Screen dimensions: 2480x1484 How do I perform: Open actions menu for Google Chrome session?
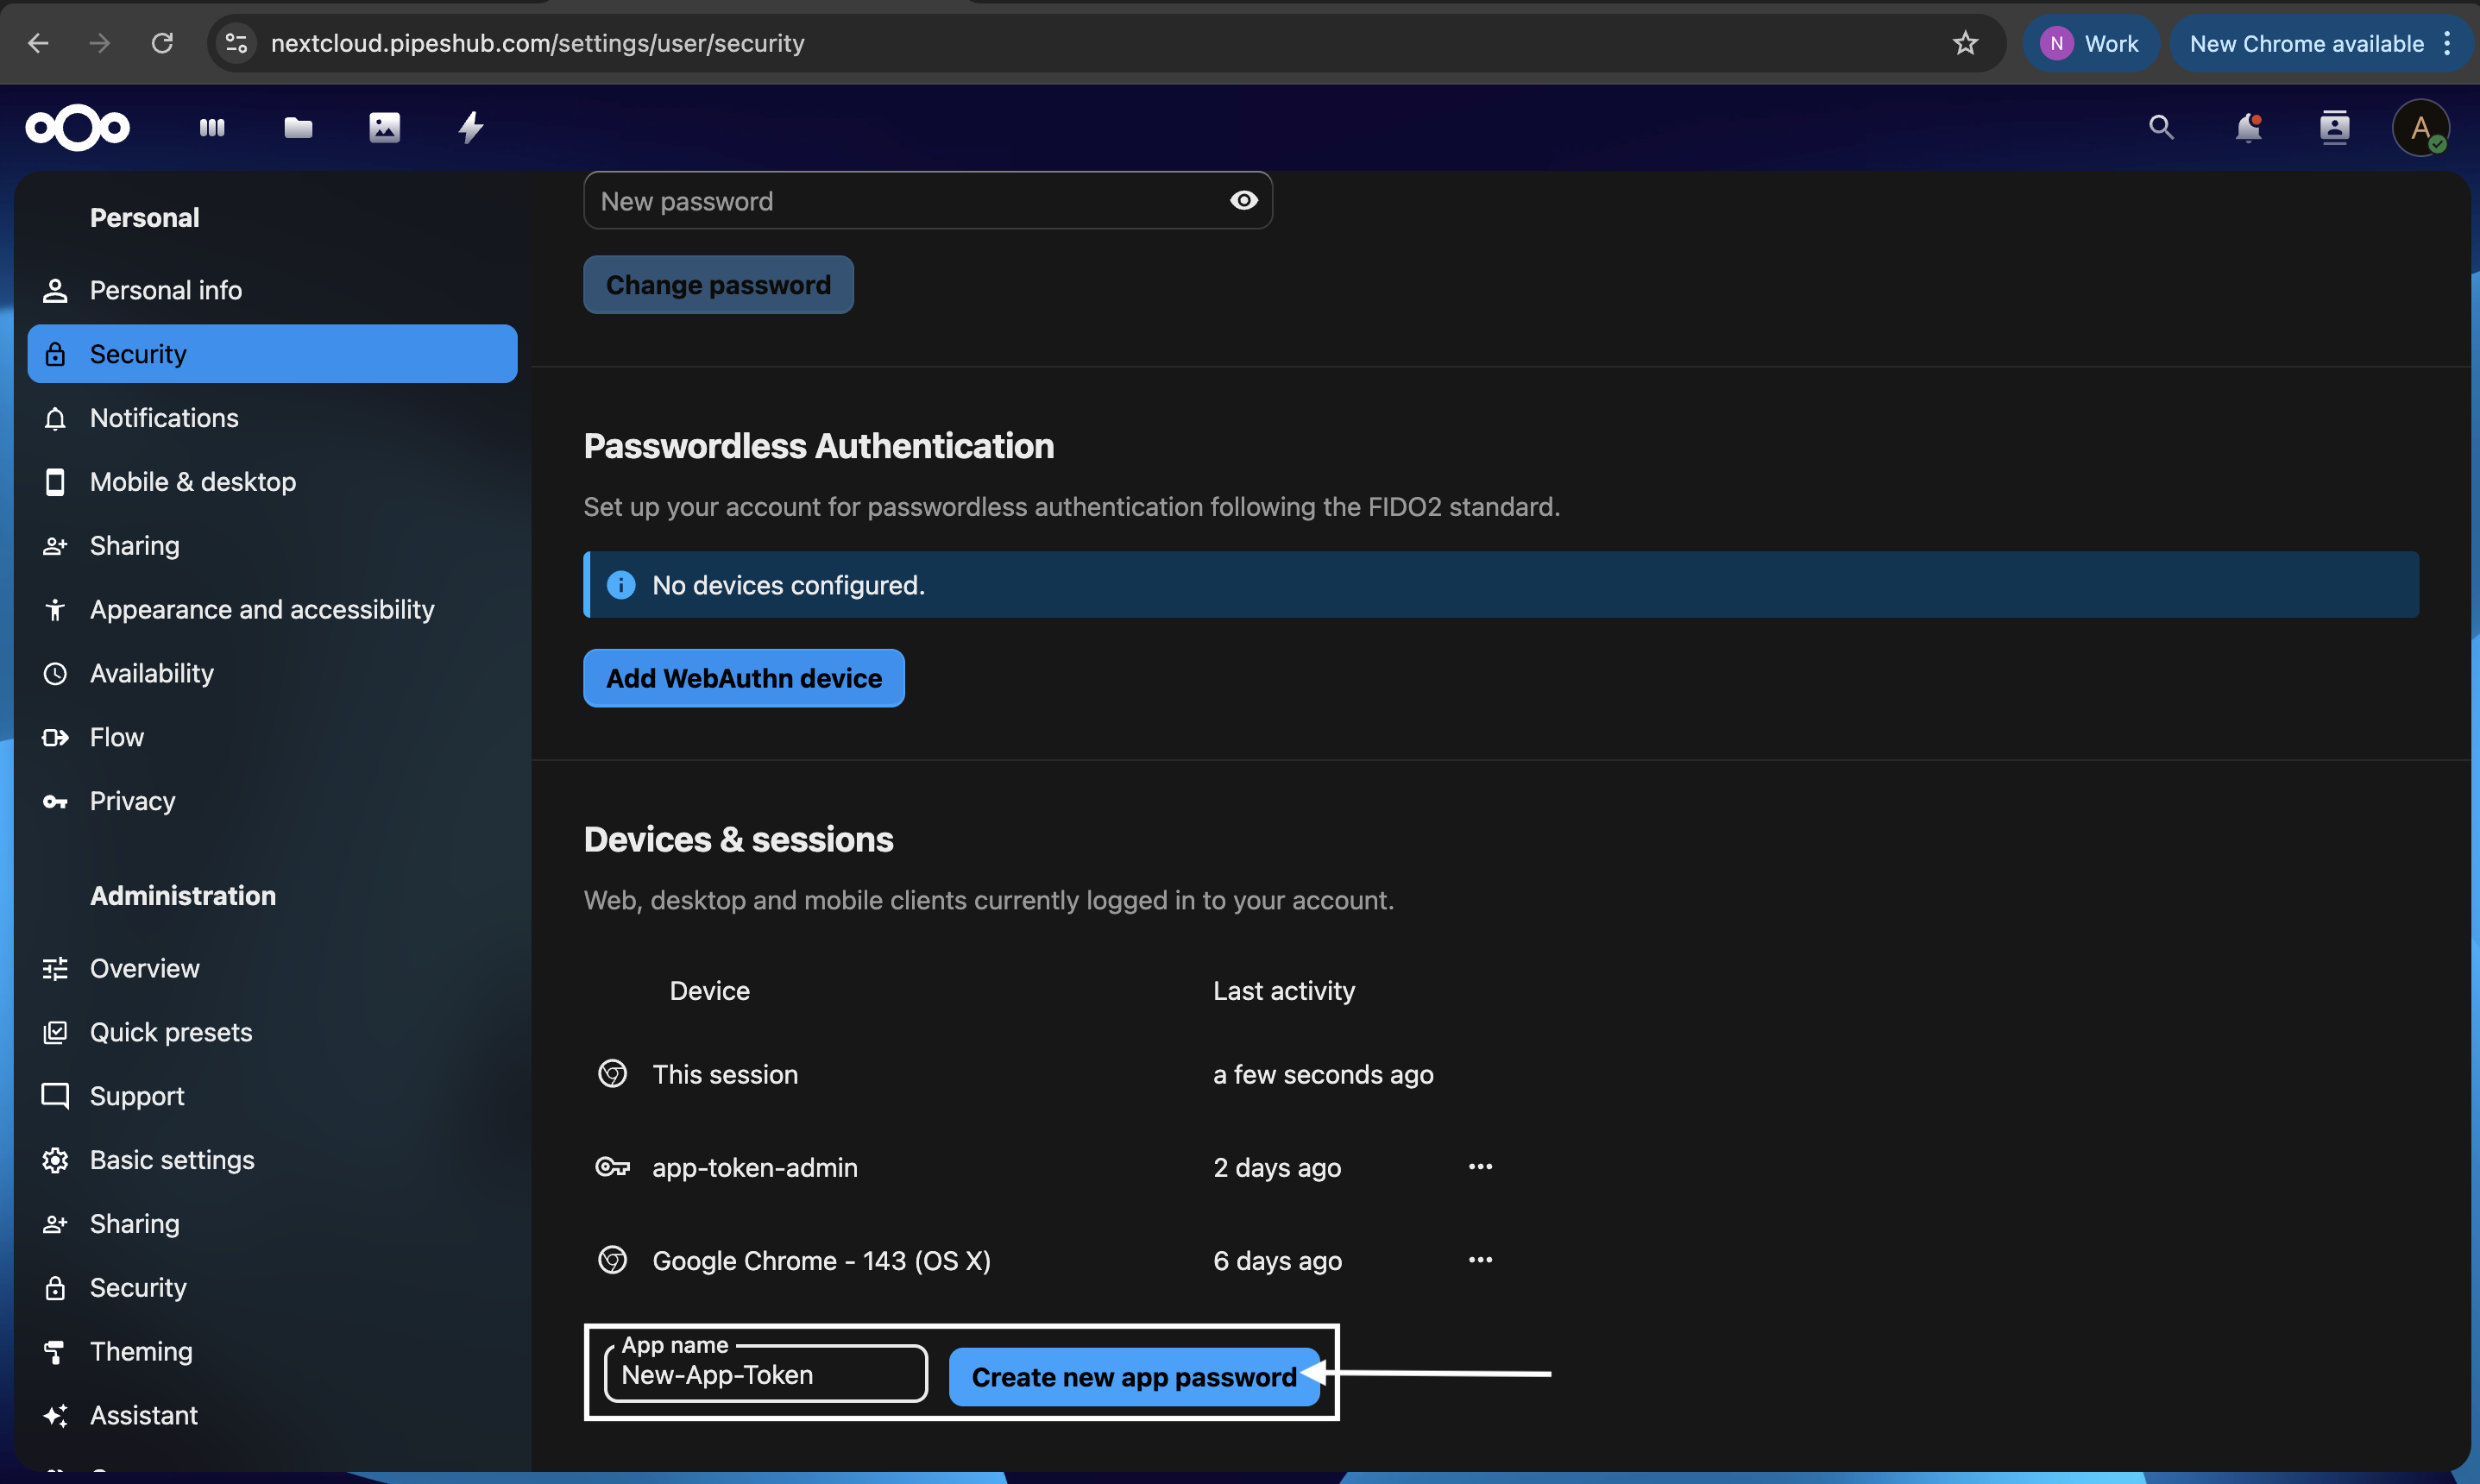(x=1480, y=1260)
